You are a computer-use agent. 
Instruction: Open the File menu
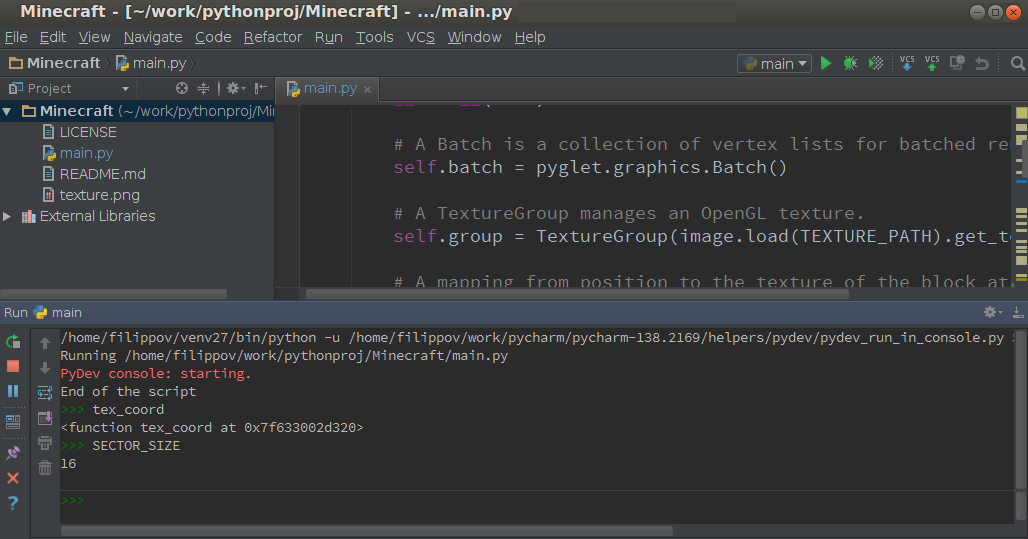point(16,37)
